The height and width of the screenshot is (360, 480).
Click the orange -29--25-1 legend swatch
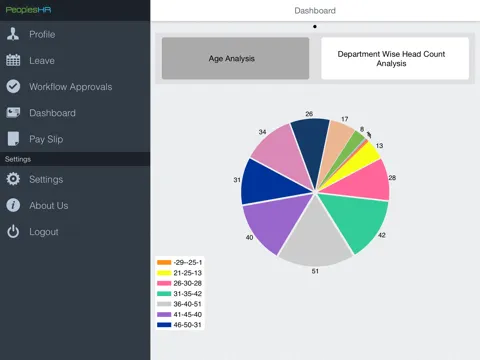click(164, 262)
